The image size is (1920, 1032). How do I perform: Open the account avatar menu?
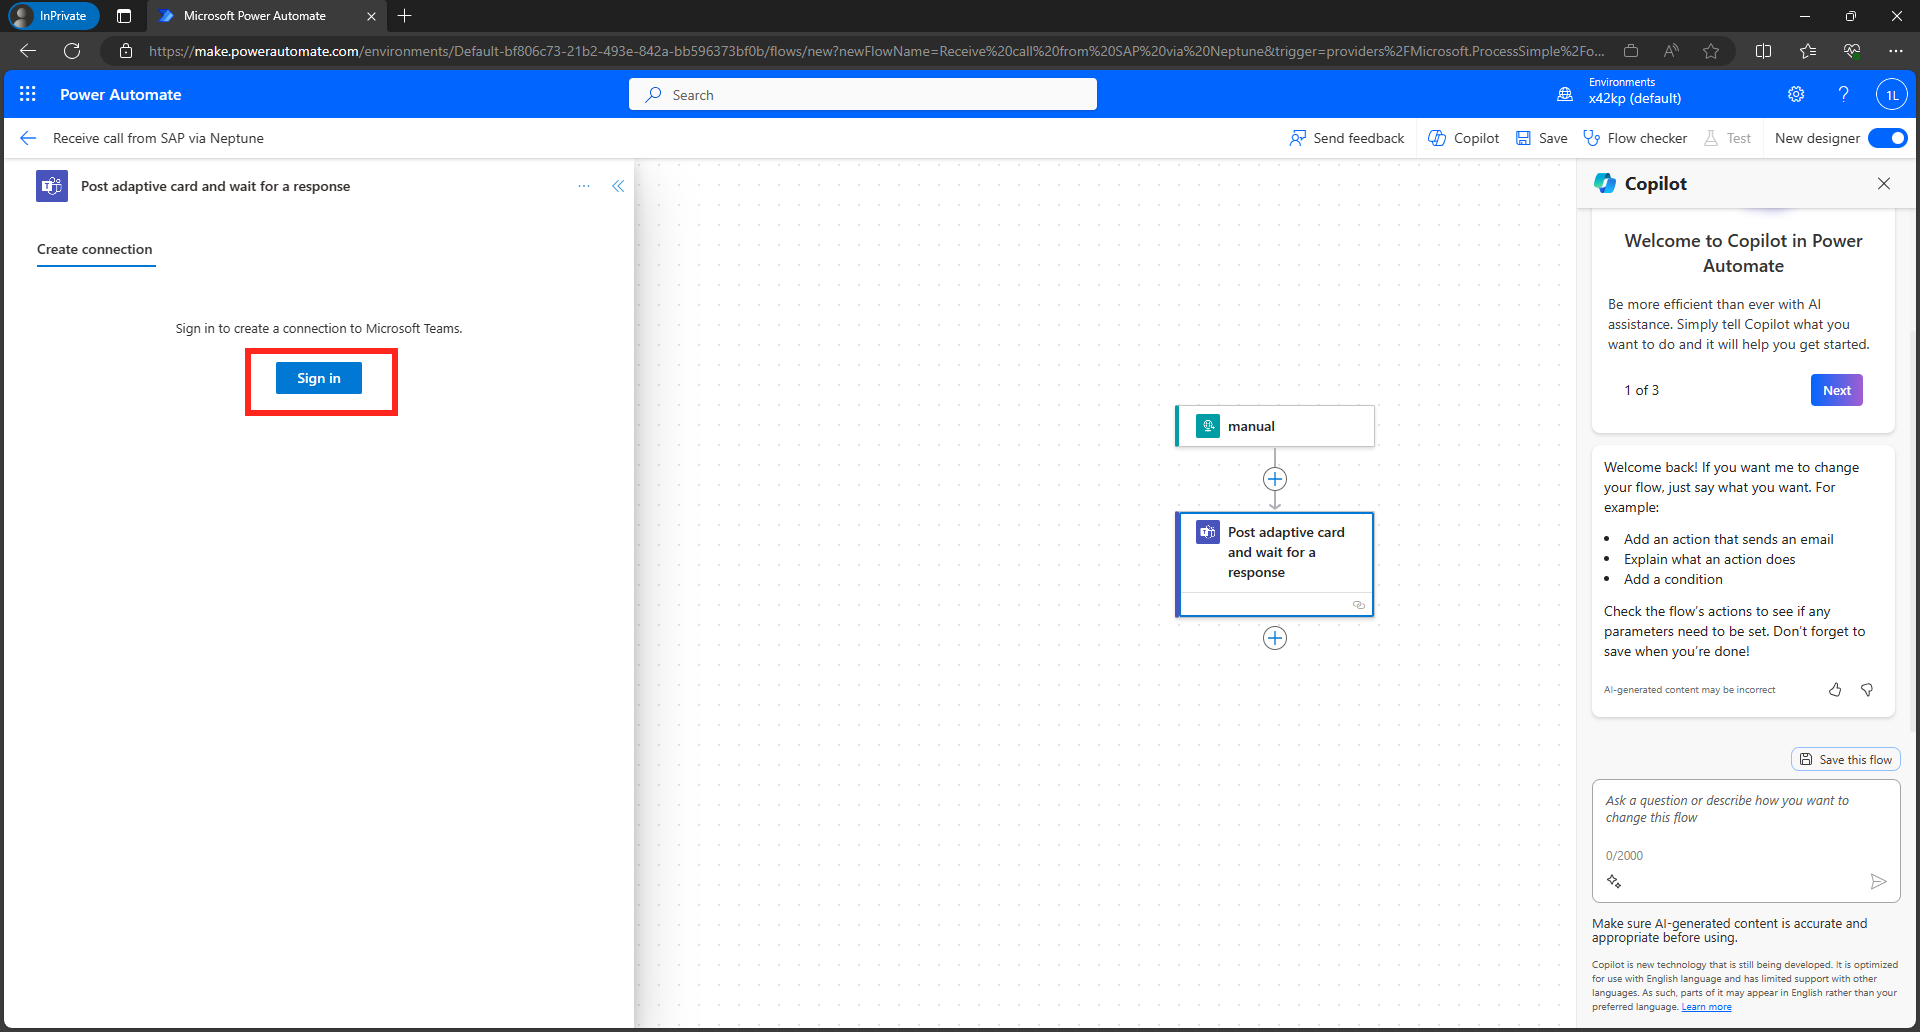click(x=1891, y=94)
